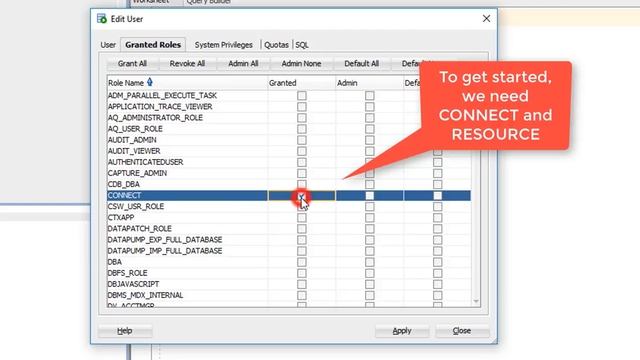
Task: Select the DBA role name
Action: (115, 262)
